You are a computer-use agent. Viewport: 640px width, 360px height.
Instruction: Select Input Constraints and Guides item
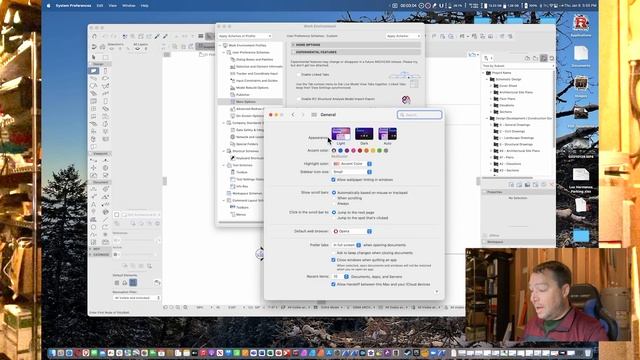click(254, 81)
